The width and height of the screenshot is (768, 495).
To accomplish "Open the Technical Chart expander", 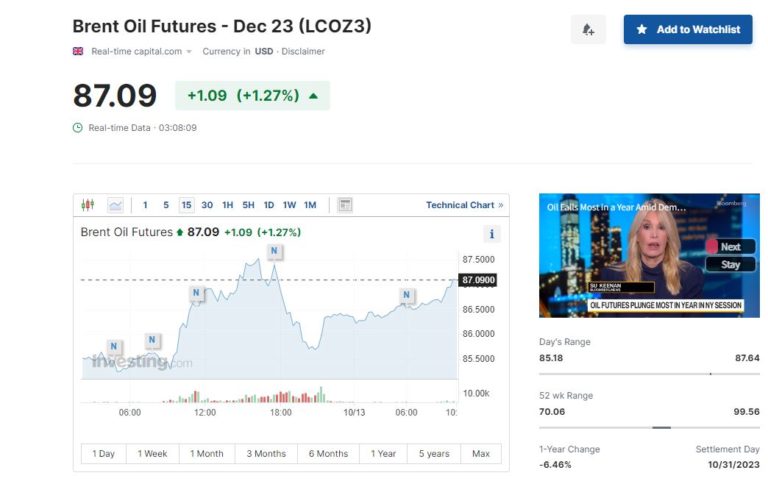I will 465,205.
